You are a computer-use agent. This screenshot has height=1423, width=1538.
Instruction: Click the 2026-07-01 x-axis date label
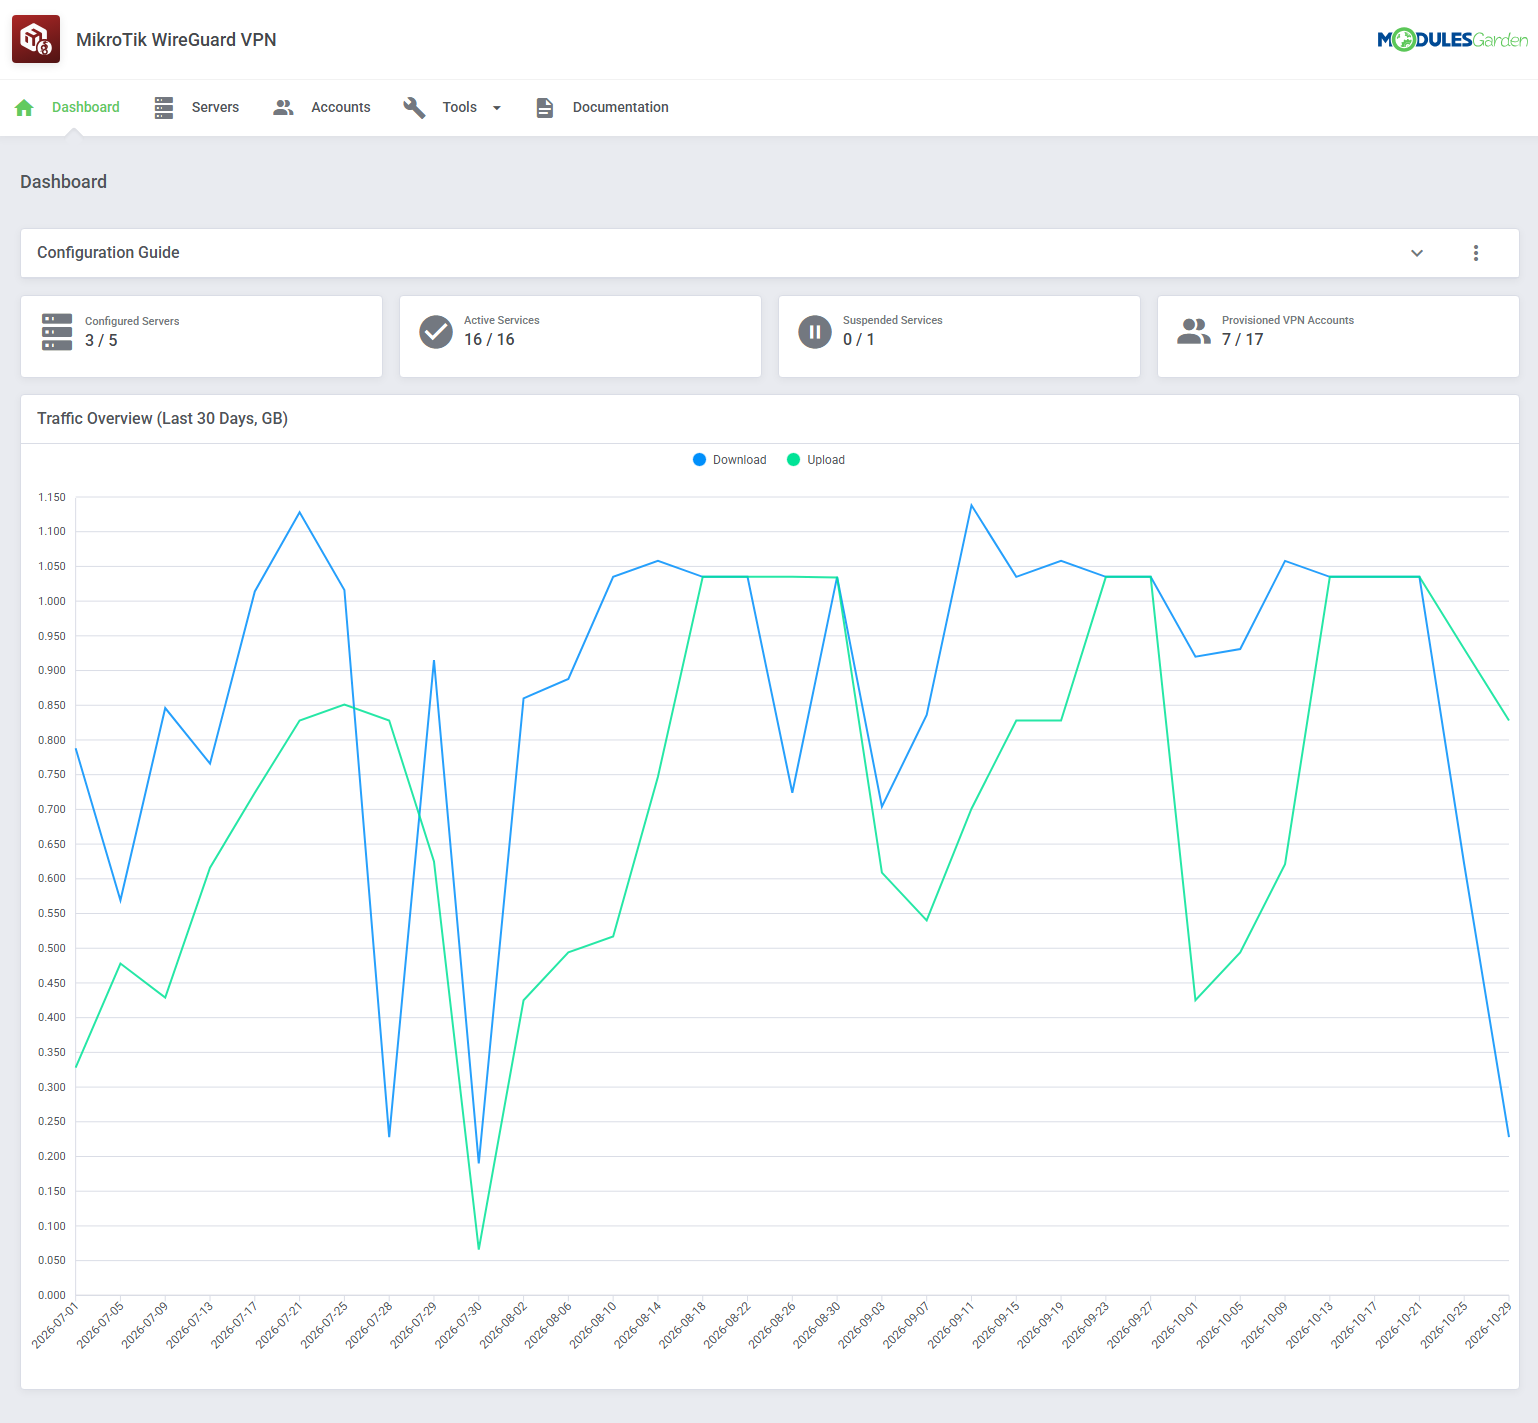coord(55,1326)
